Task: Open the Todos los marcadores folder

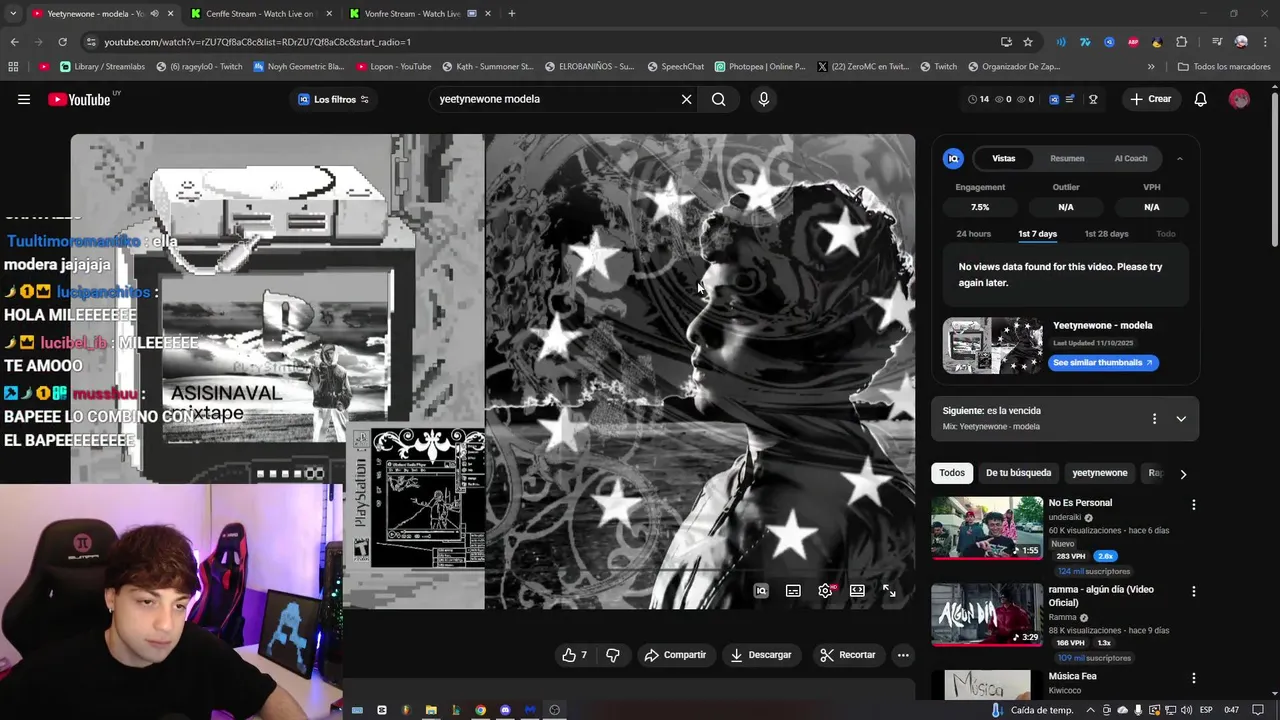Action: (x=1224, y=67)
